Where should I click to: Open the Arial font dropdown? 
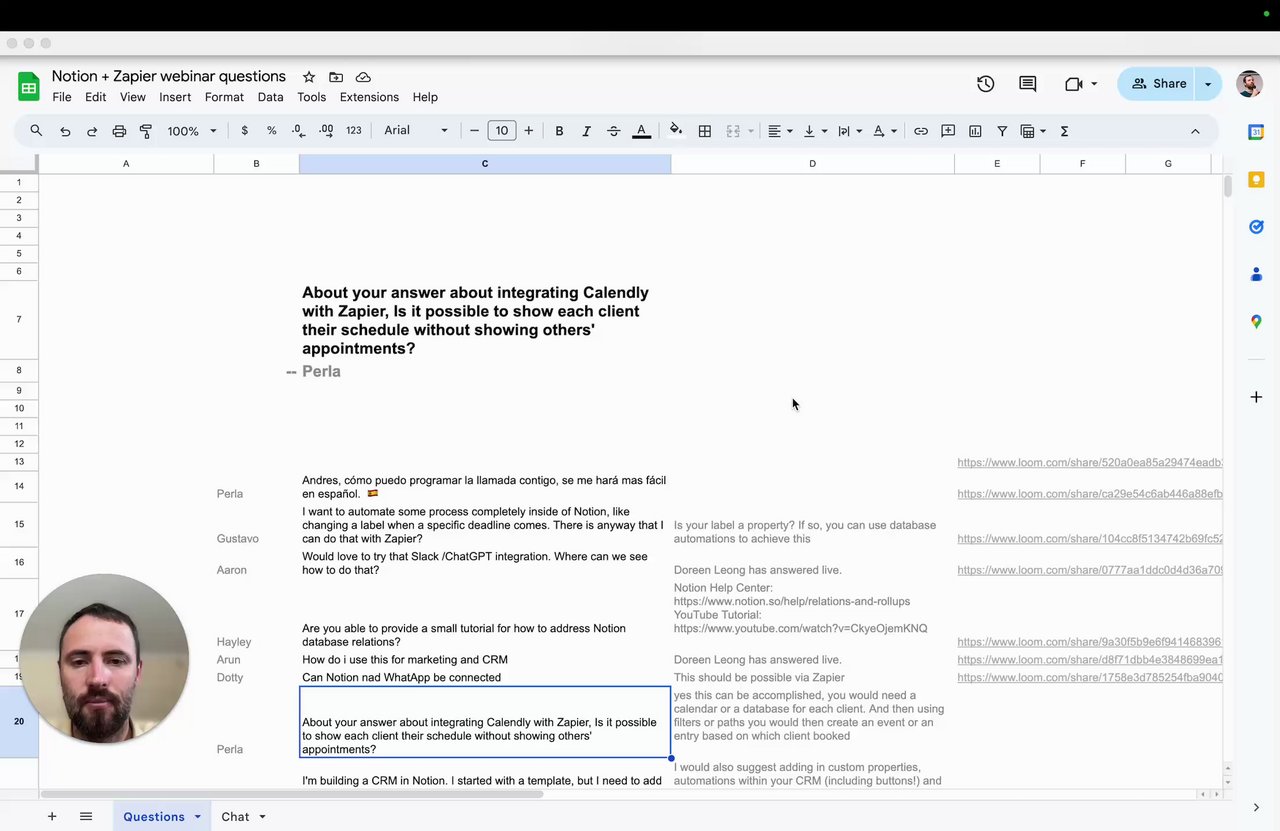pyautogui.click(x=416, y=131)
